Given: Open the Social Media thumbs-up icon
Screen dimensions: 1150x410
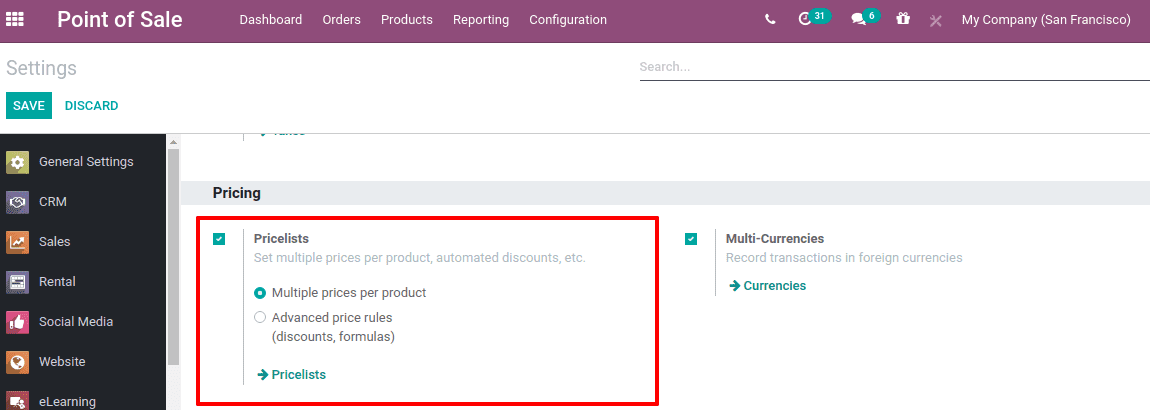Looking at the screenshot, I should tap(17, 322).
